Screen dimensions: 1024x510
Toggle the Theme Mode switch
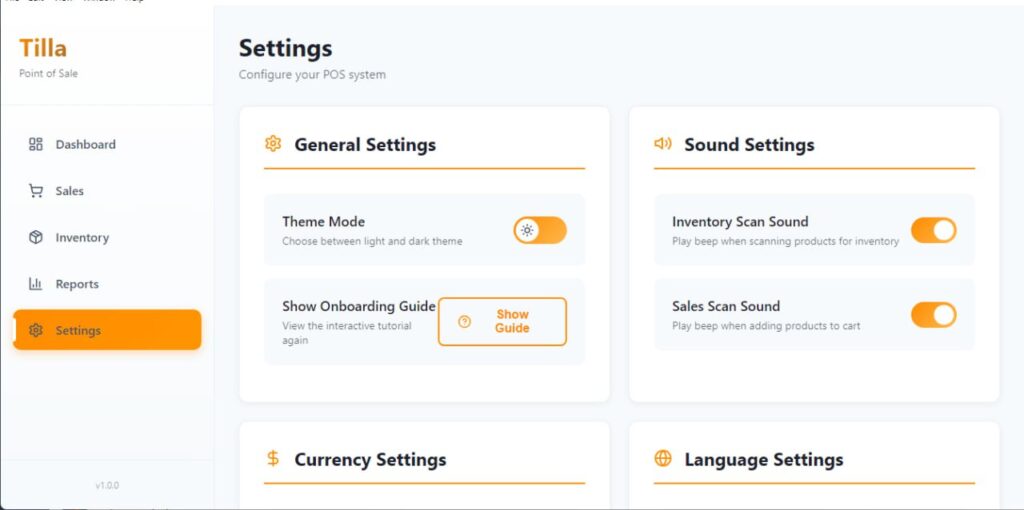(540, 231)
